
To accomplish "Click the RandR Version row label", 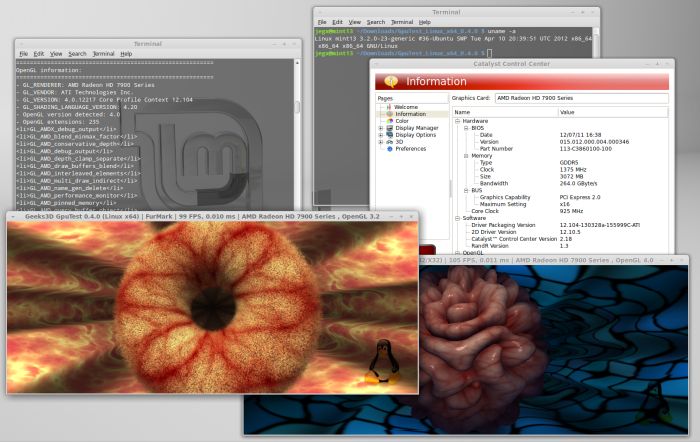I will coord(490,246).
